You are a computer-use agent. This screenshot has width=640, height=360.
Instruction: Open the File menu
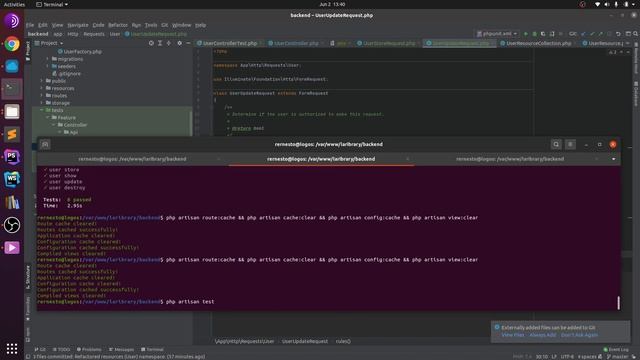point(30,25)
